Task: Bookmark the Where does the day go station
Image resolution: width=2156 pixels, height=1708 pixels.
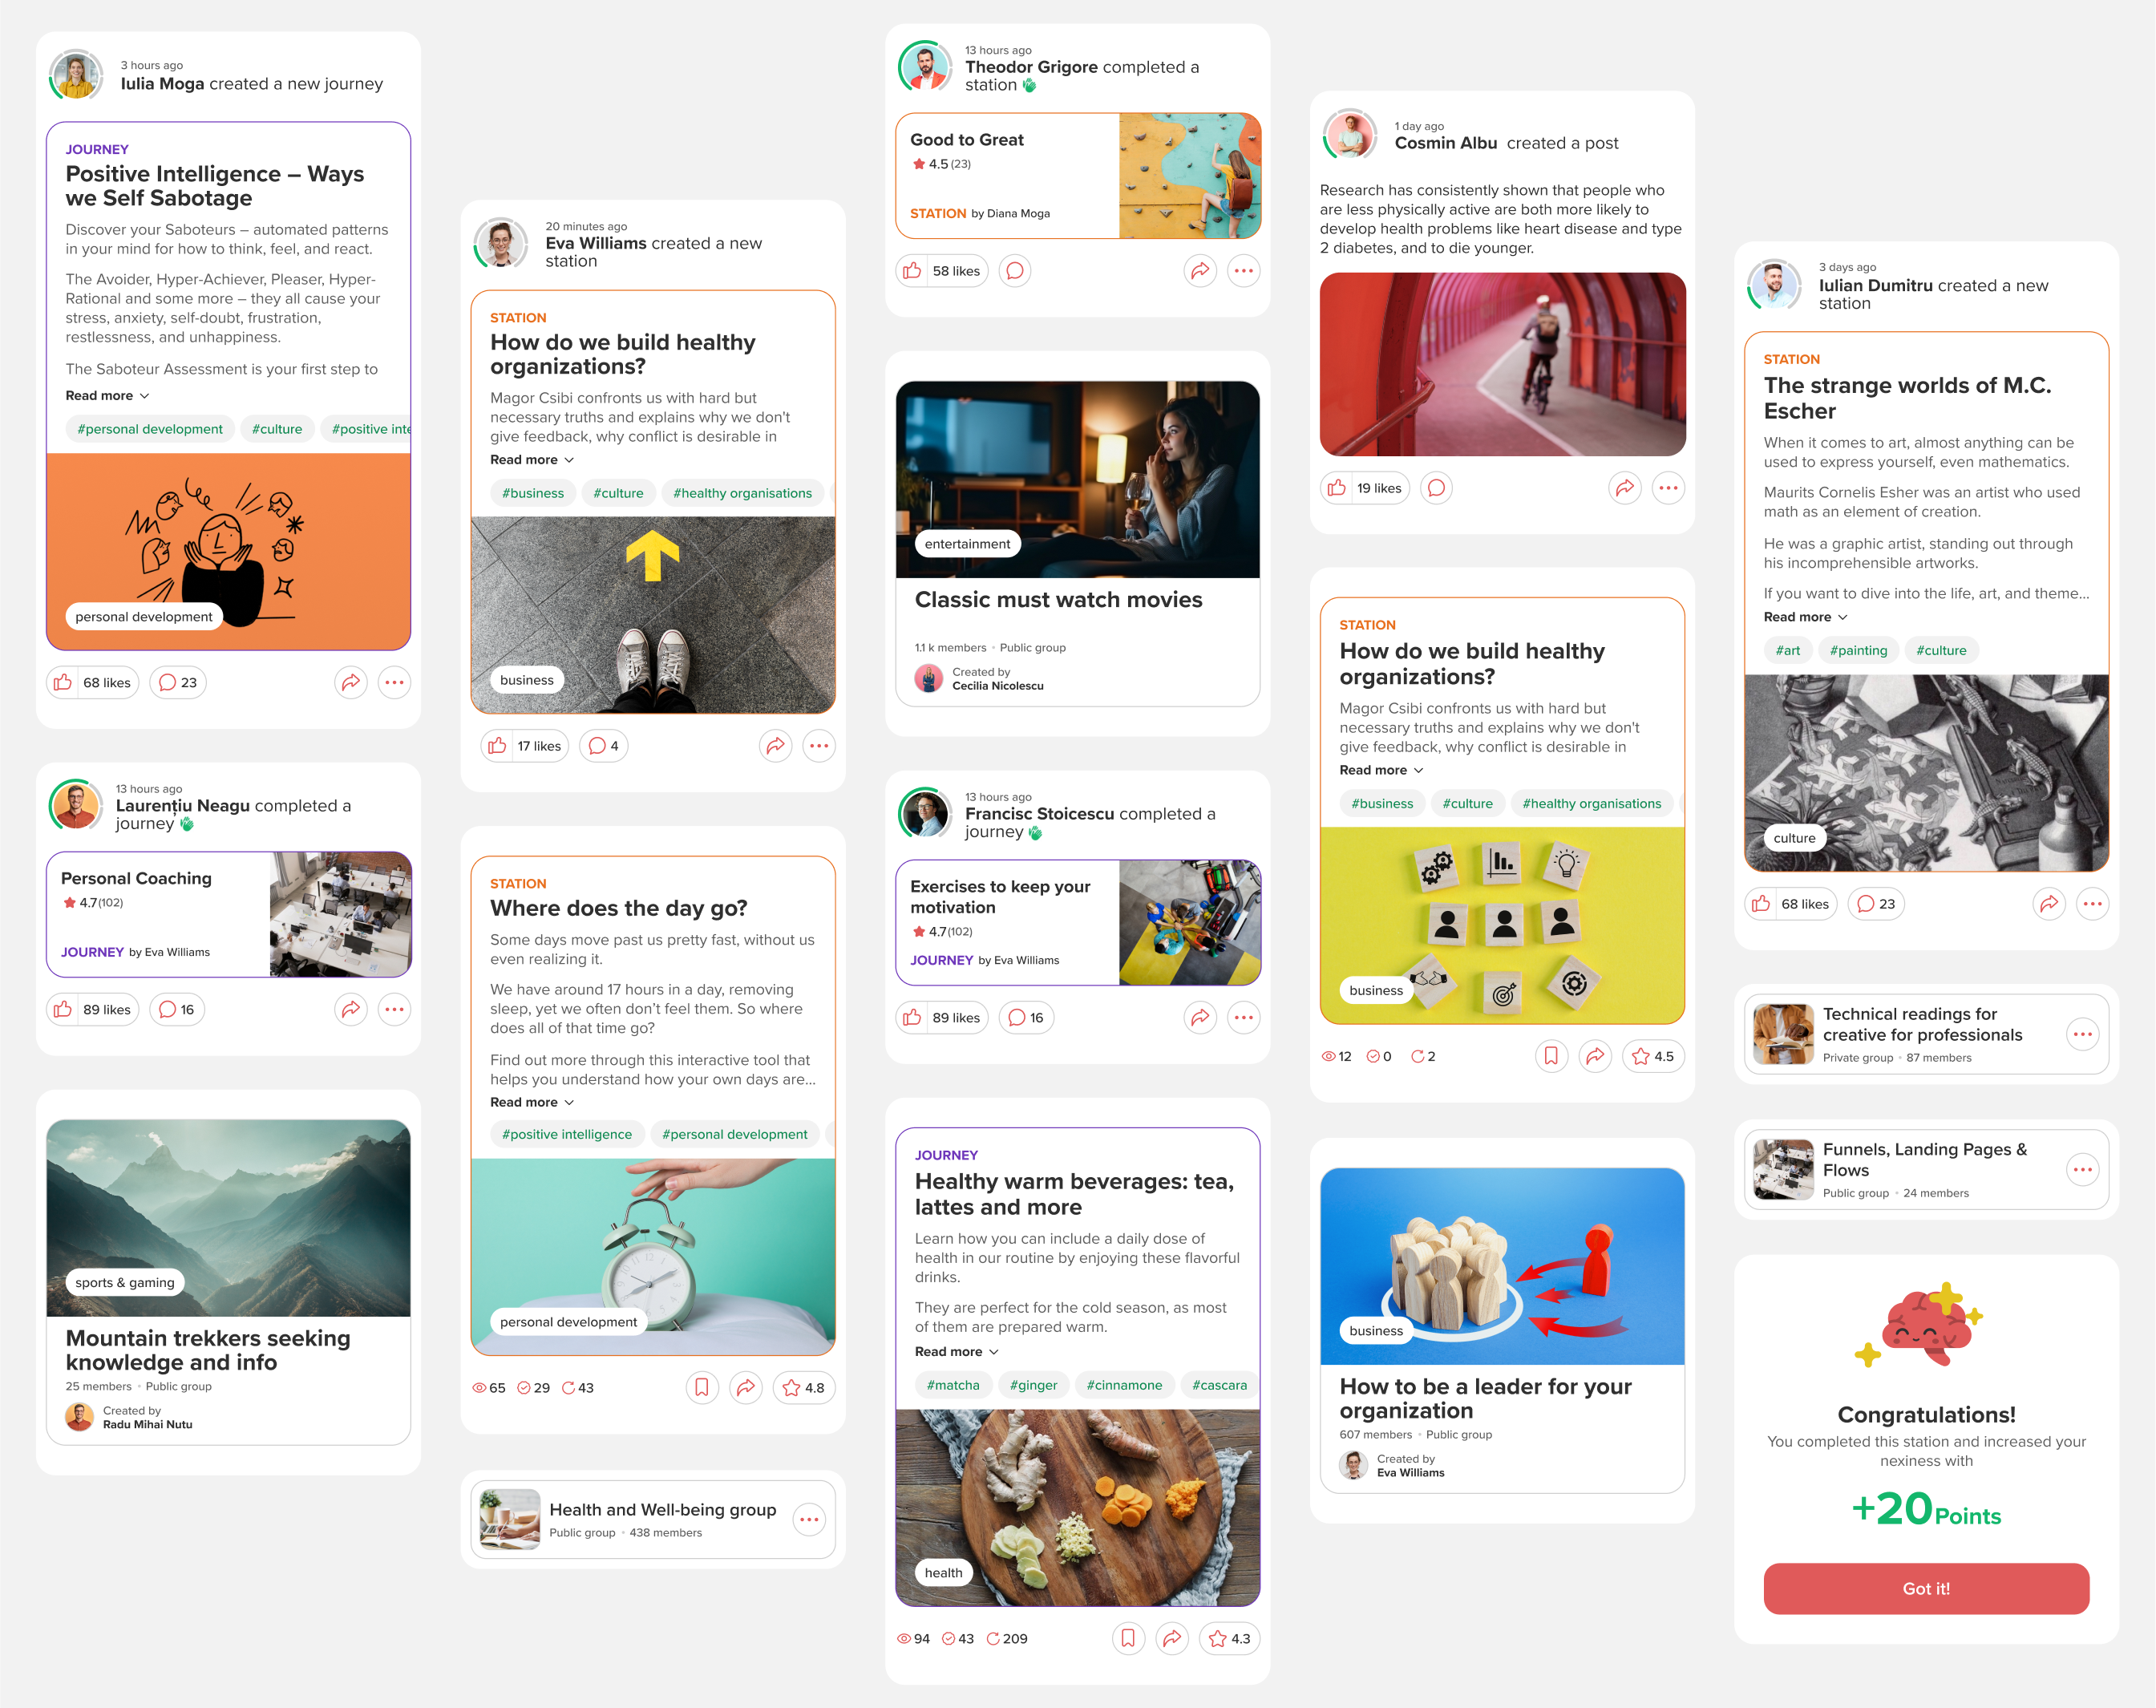Action: tap(702, 1388)
